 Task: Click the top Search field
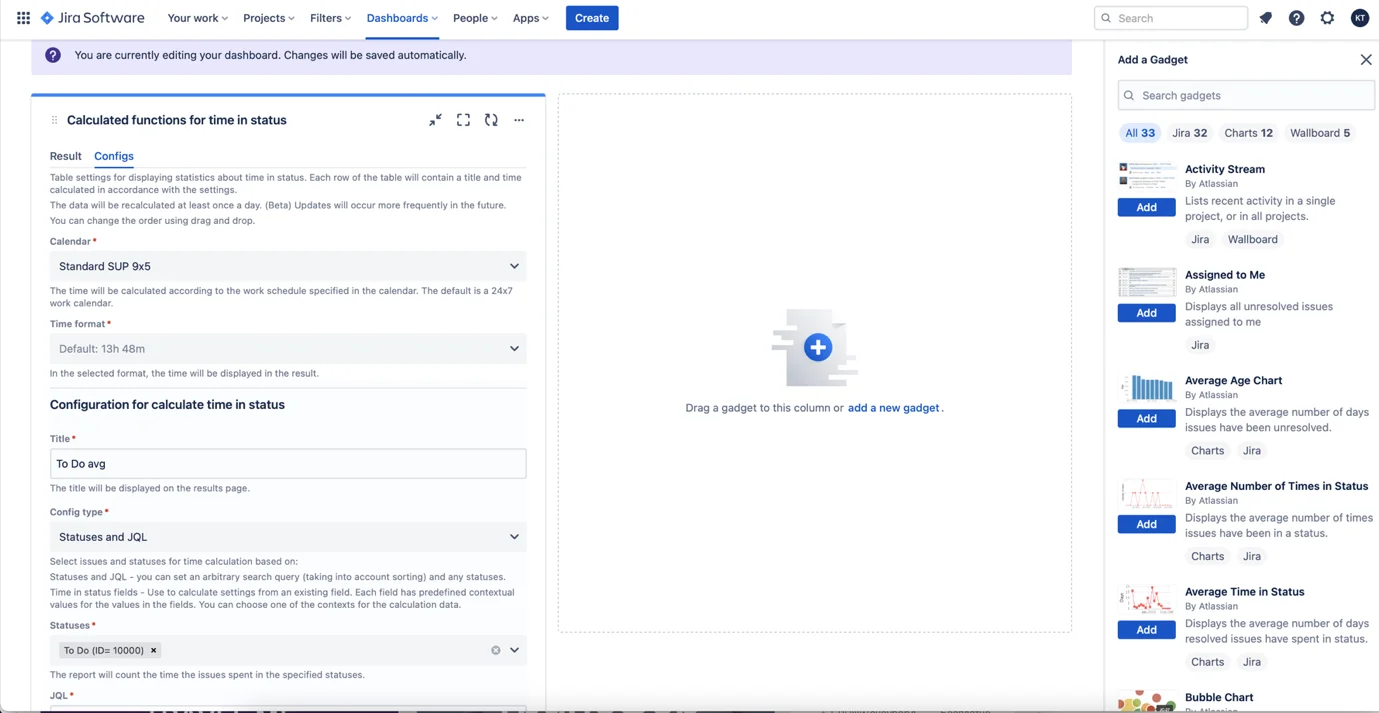[1171, 18]
